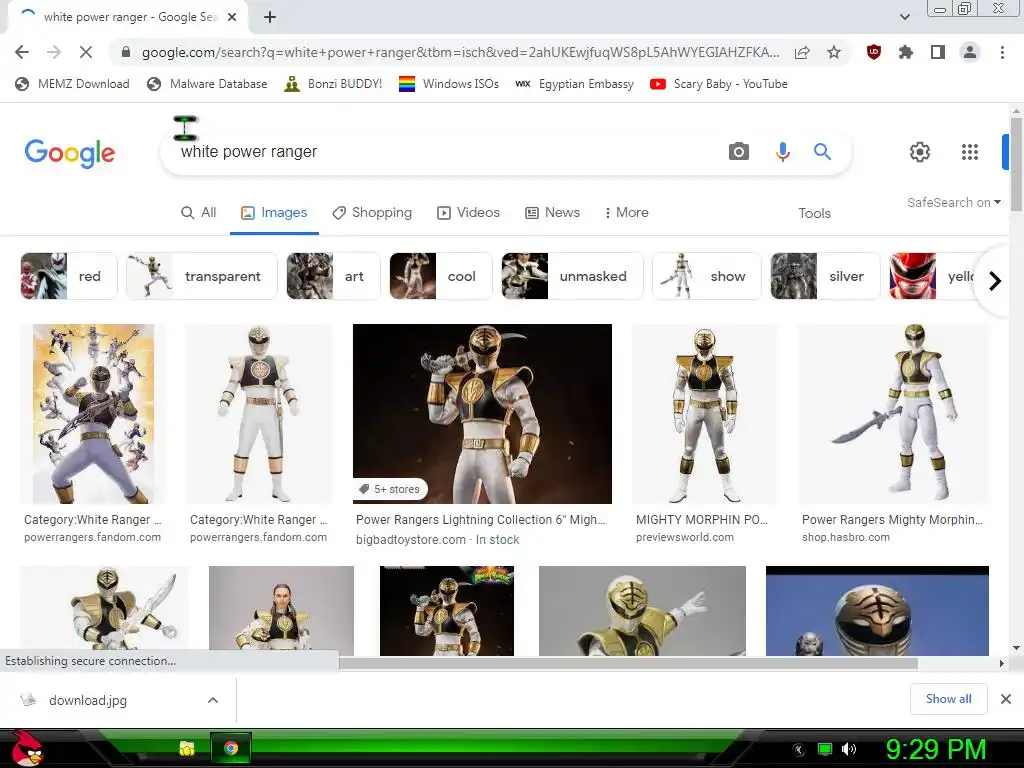Viewport: 1024px width, 768px height.
Task: Click the 9:29 PM clock
Action: [936, 749]
